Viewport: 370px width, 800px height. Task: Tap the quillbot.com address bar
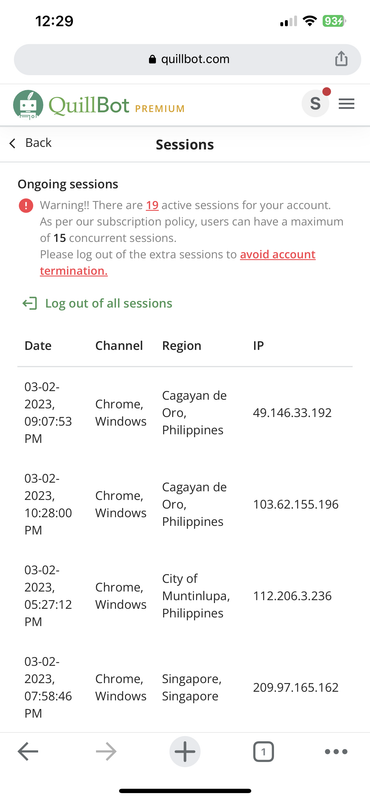[x=187, y=59]
